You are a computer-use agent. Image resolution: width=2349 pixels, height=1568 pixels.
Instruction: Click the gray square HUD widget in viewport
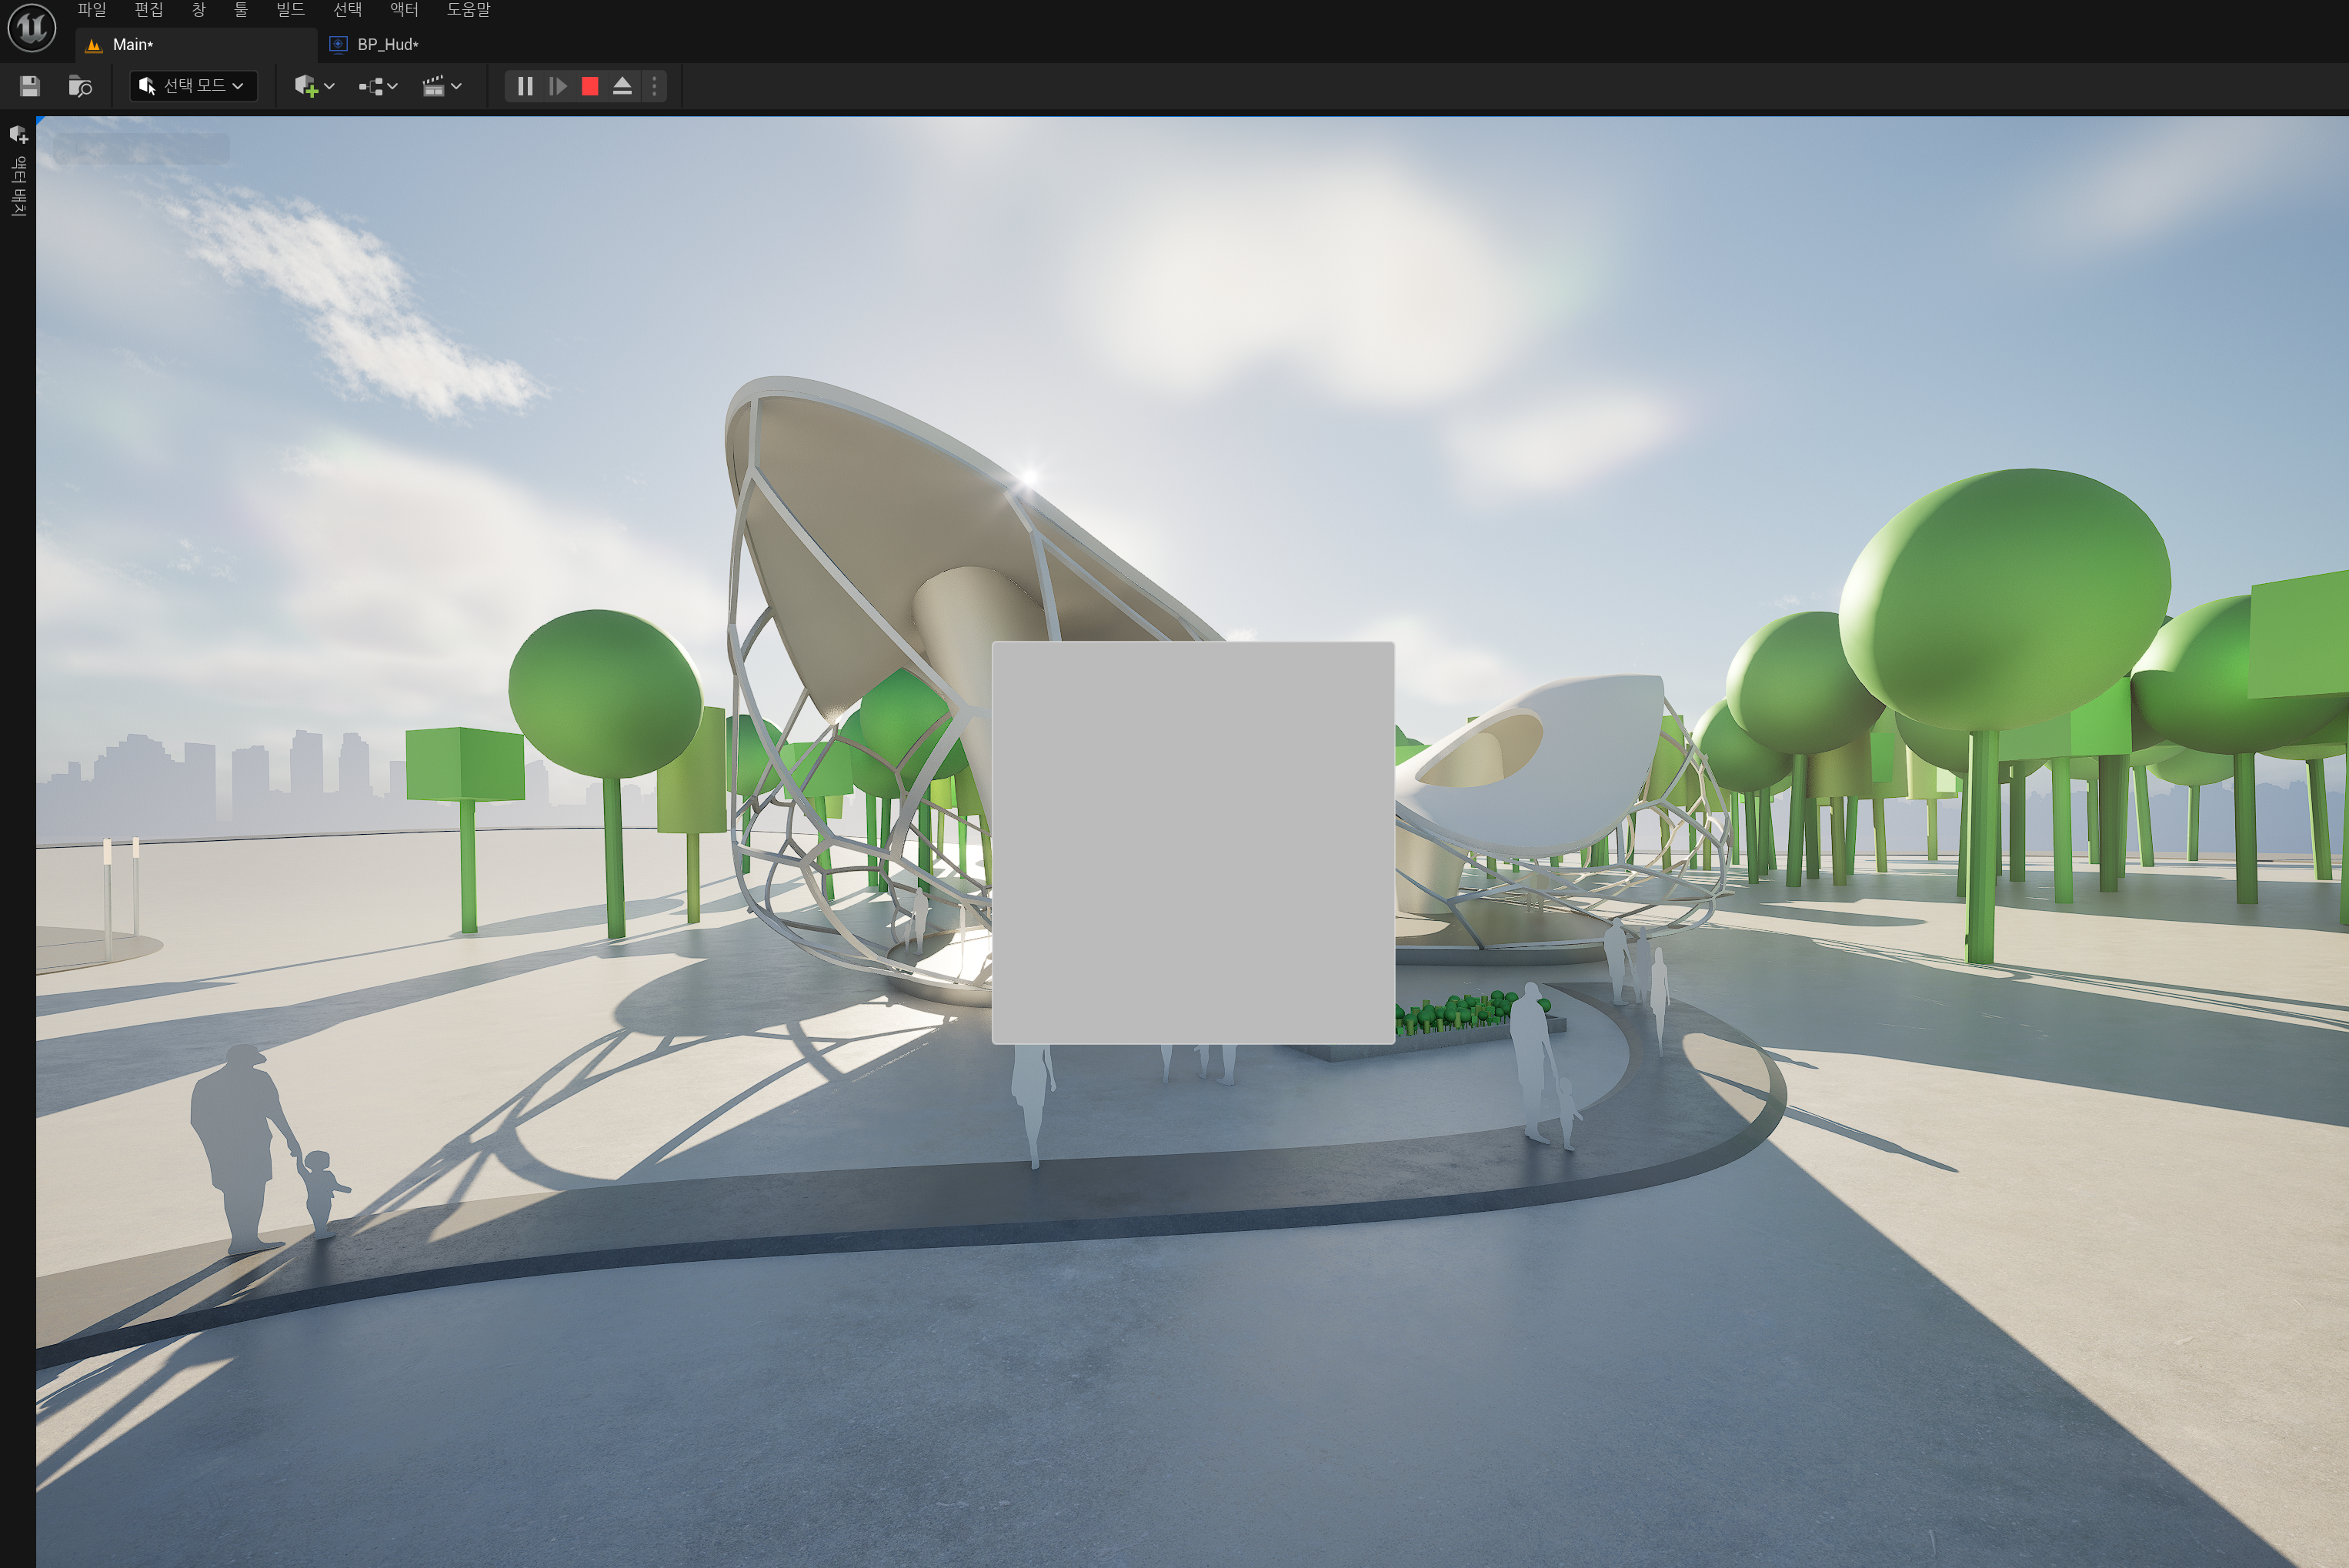(x=1192, y=842)
